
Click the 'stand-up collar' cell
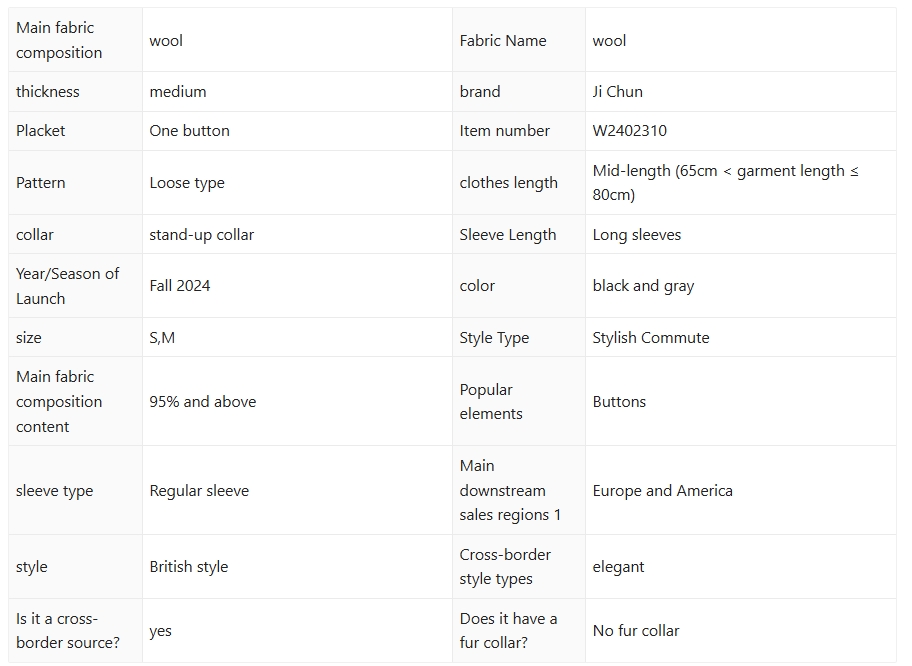click(201, 235)
